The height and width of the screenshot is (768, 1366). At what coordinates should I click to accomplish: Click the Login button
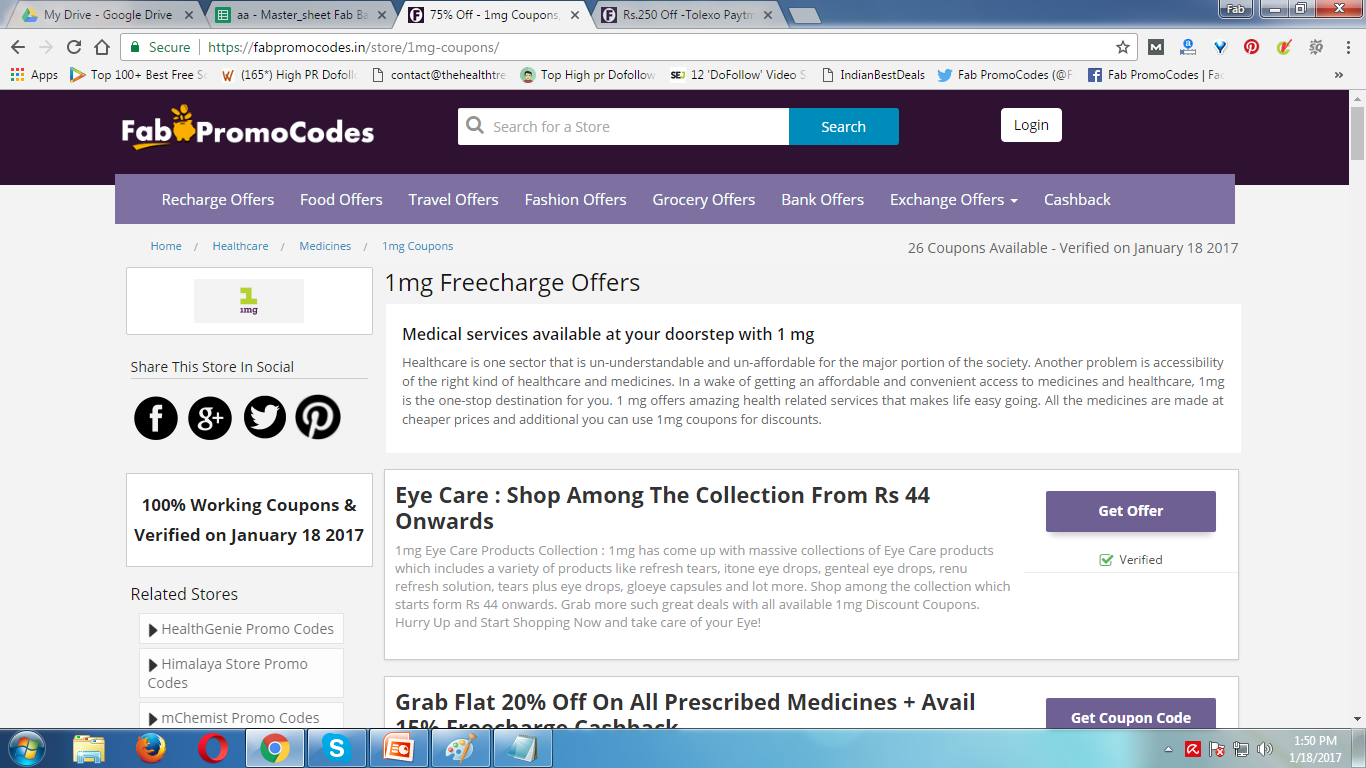(1031, 125)
